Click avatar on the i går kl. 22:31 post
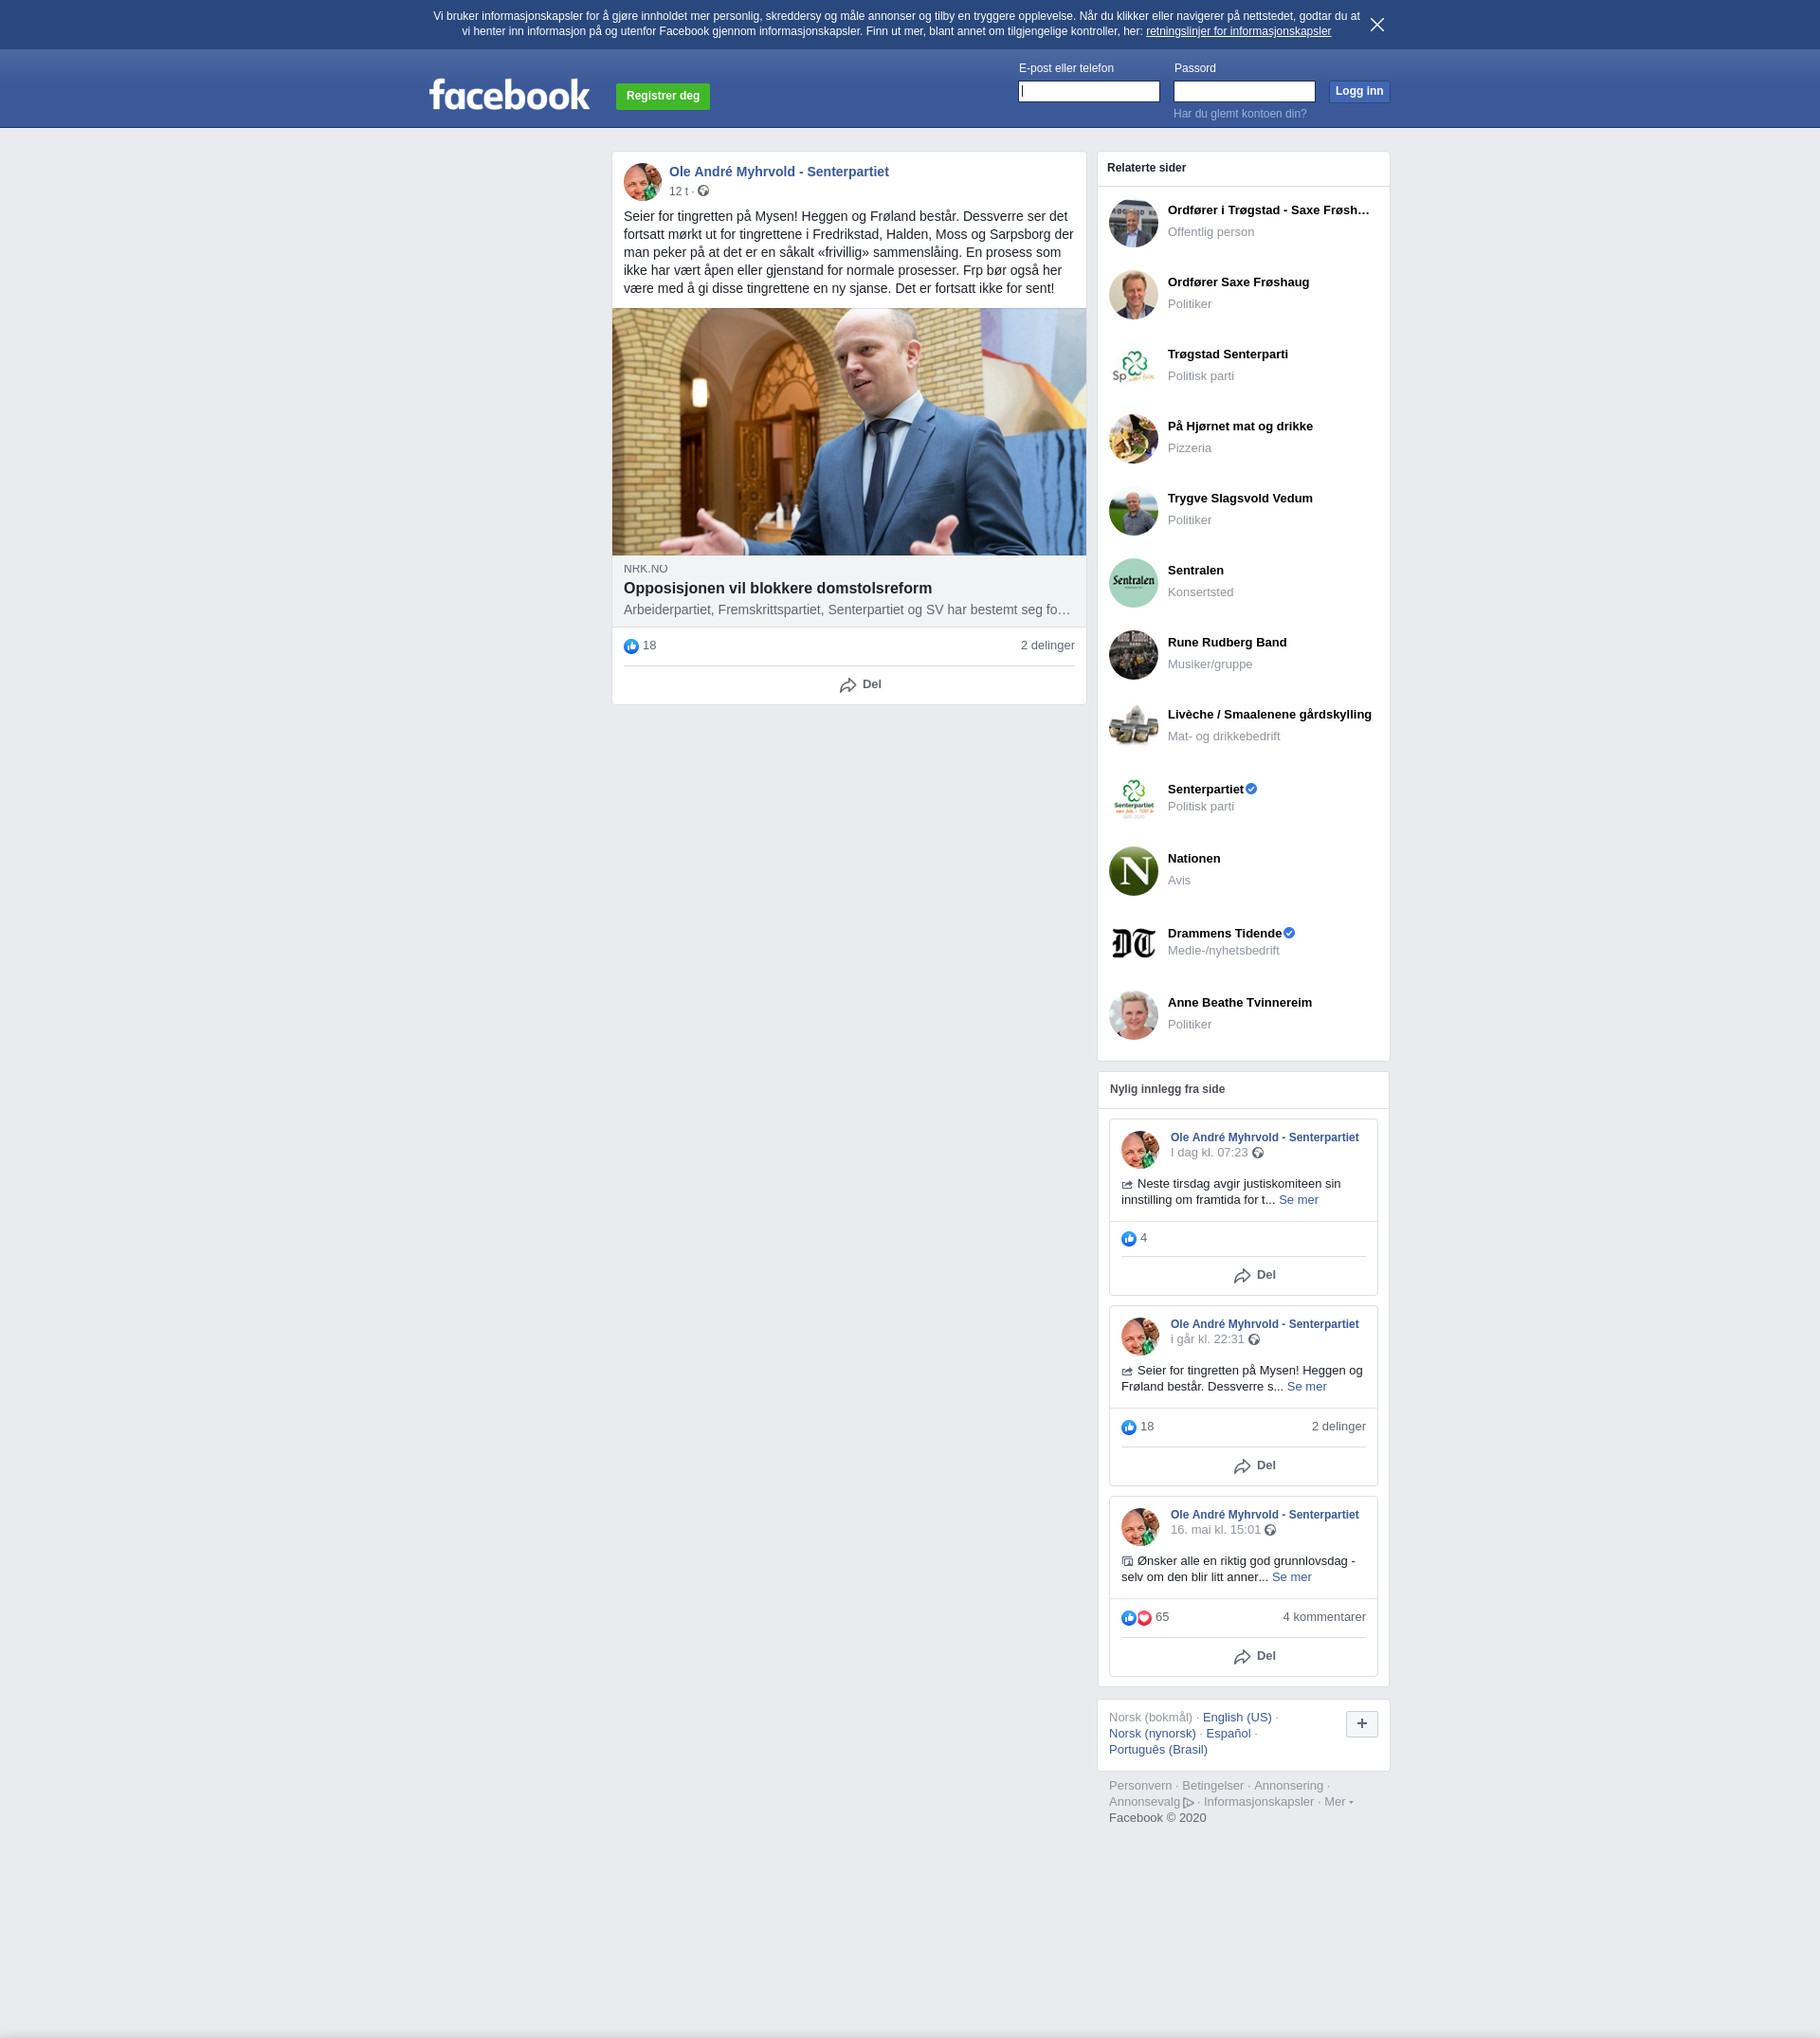 [1140, 1337]
